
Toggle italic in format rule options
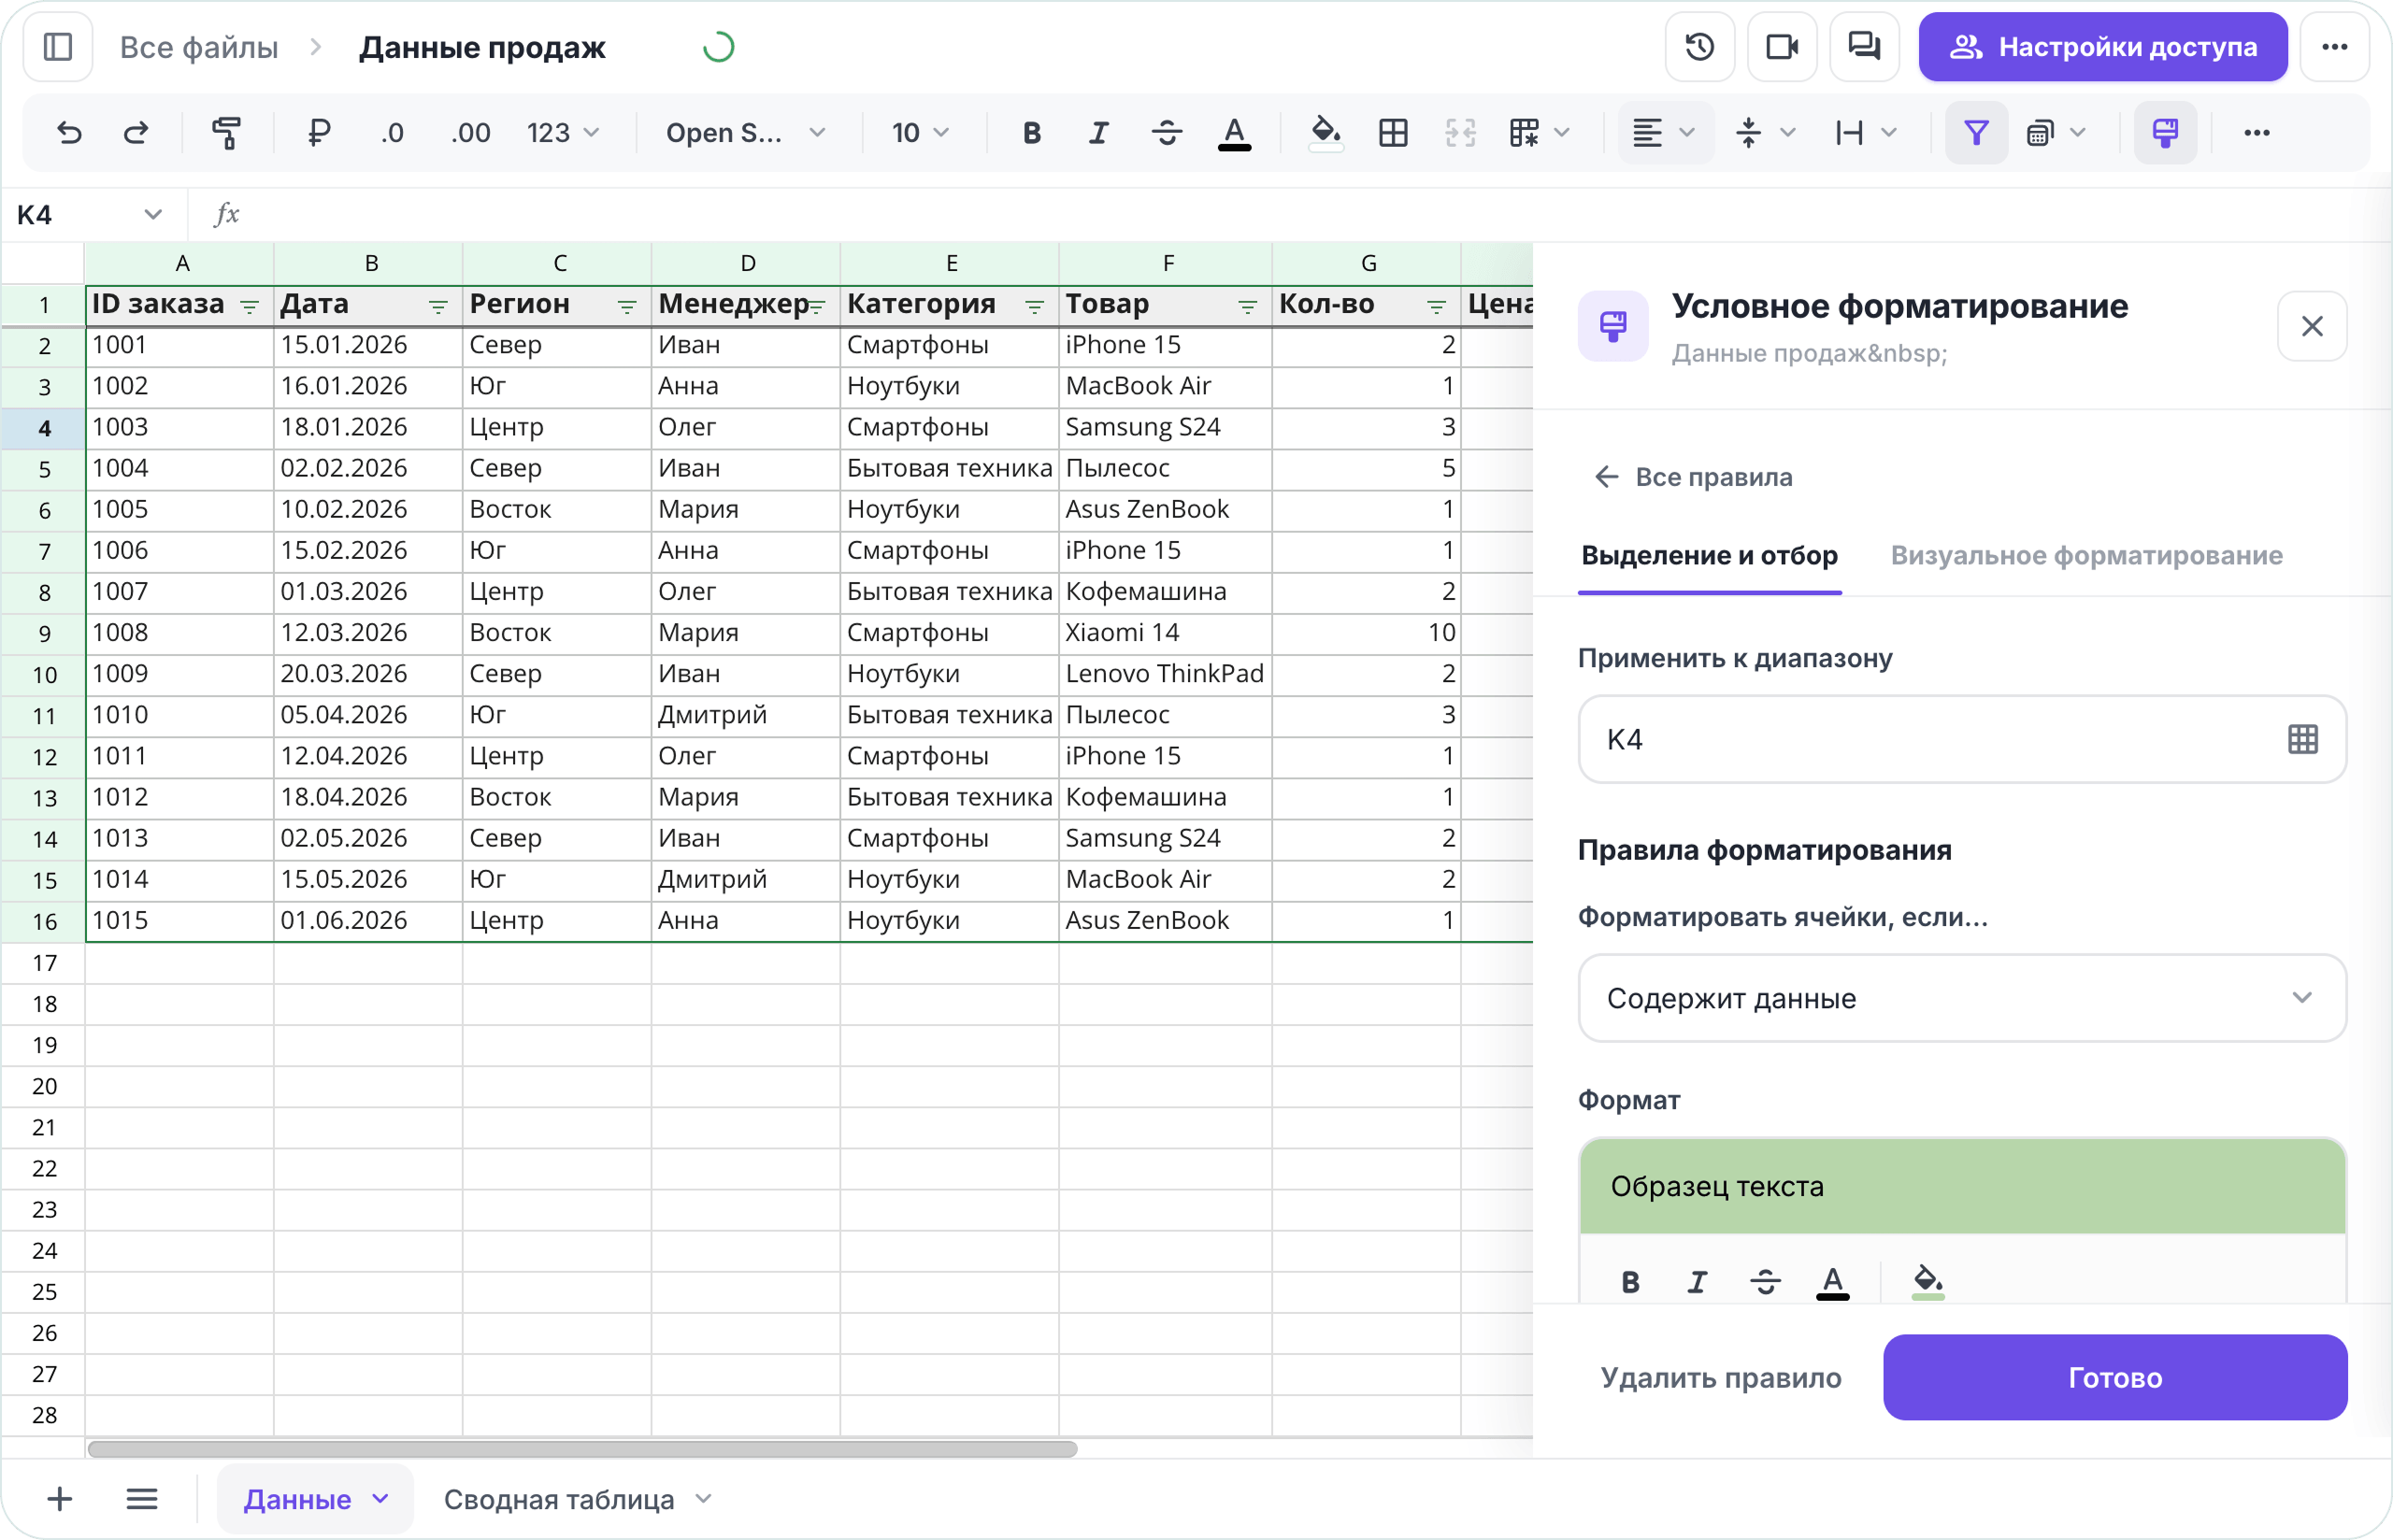1697,1281
